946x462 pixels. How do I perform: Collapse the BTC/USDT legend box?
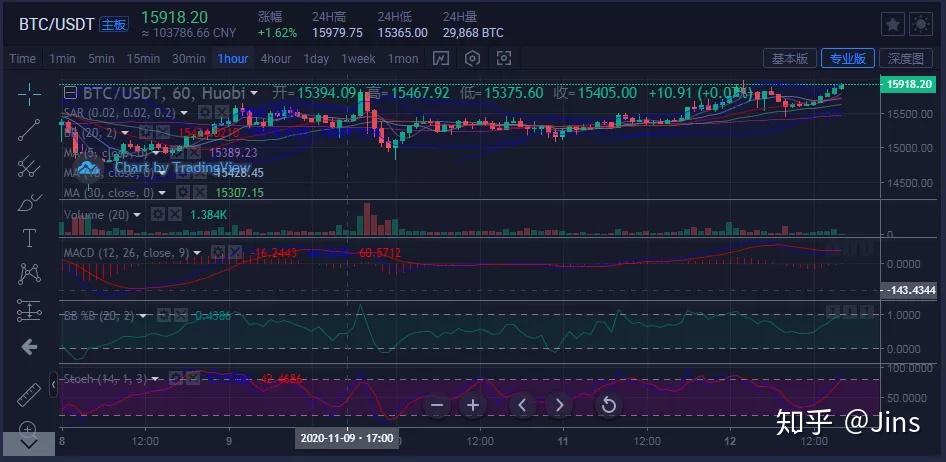coord(71,93)
